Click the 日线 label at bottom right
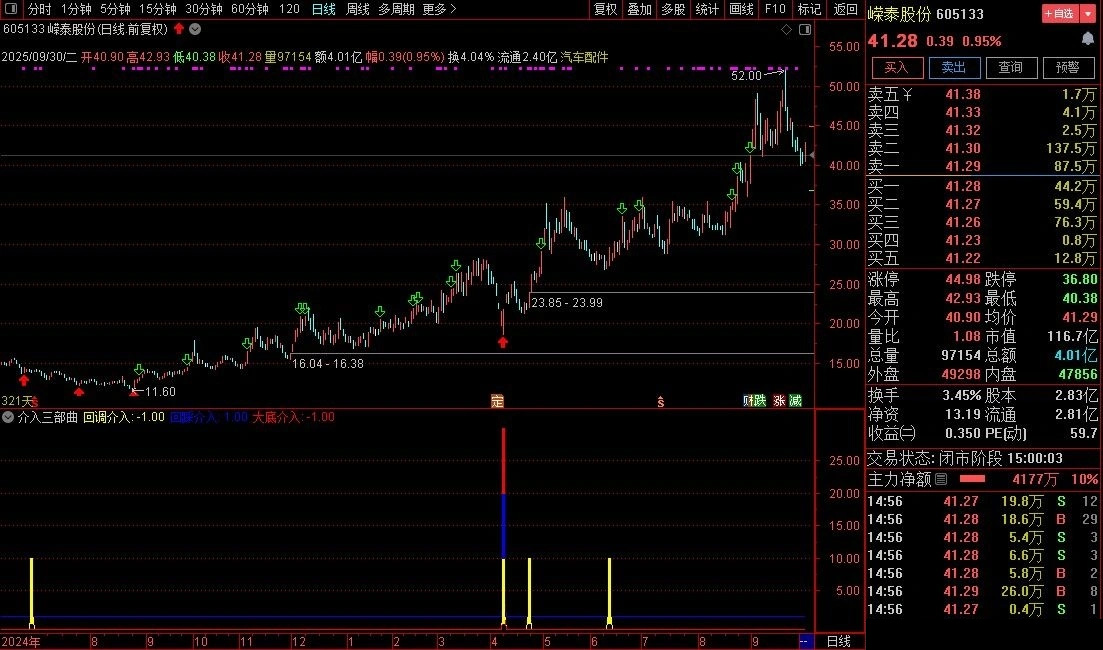This screenshot has height=650, width=1103. (x=838, y=642)
